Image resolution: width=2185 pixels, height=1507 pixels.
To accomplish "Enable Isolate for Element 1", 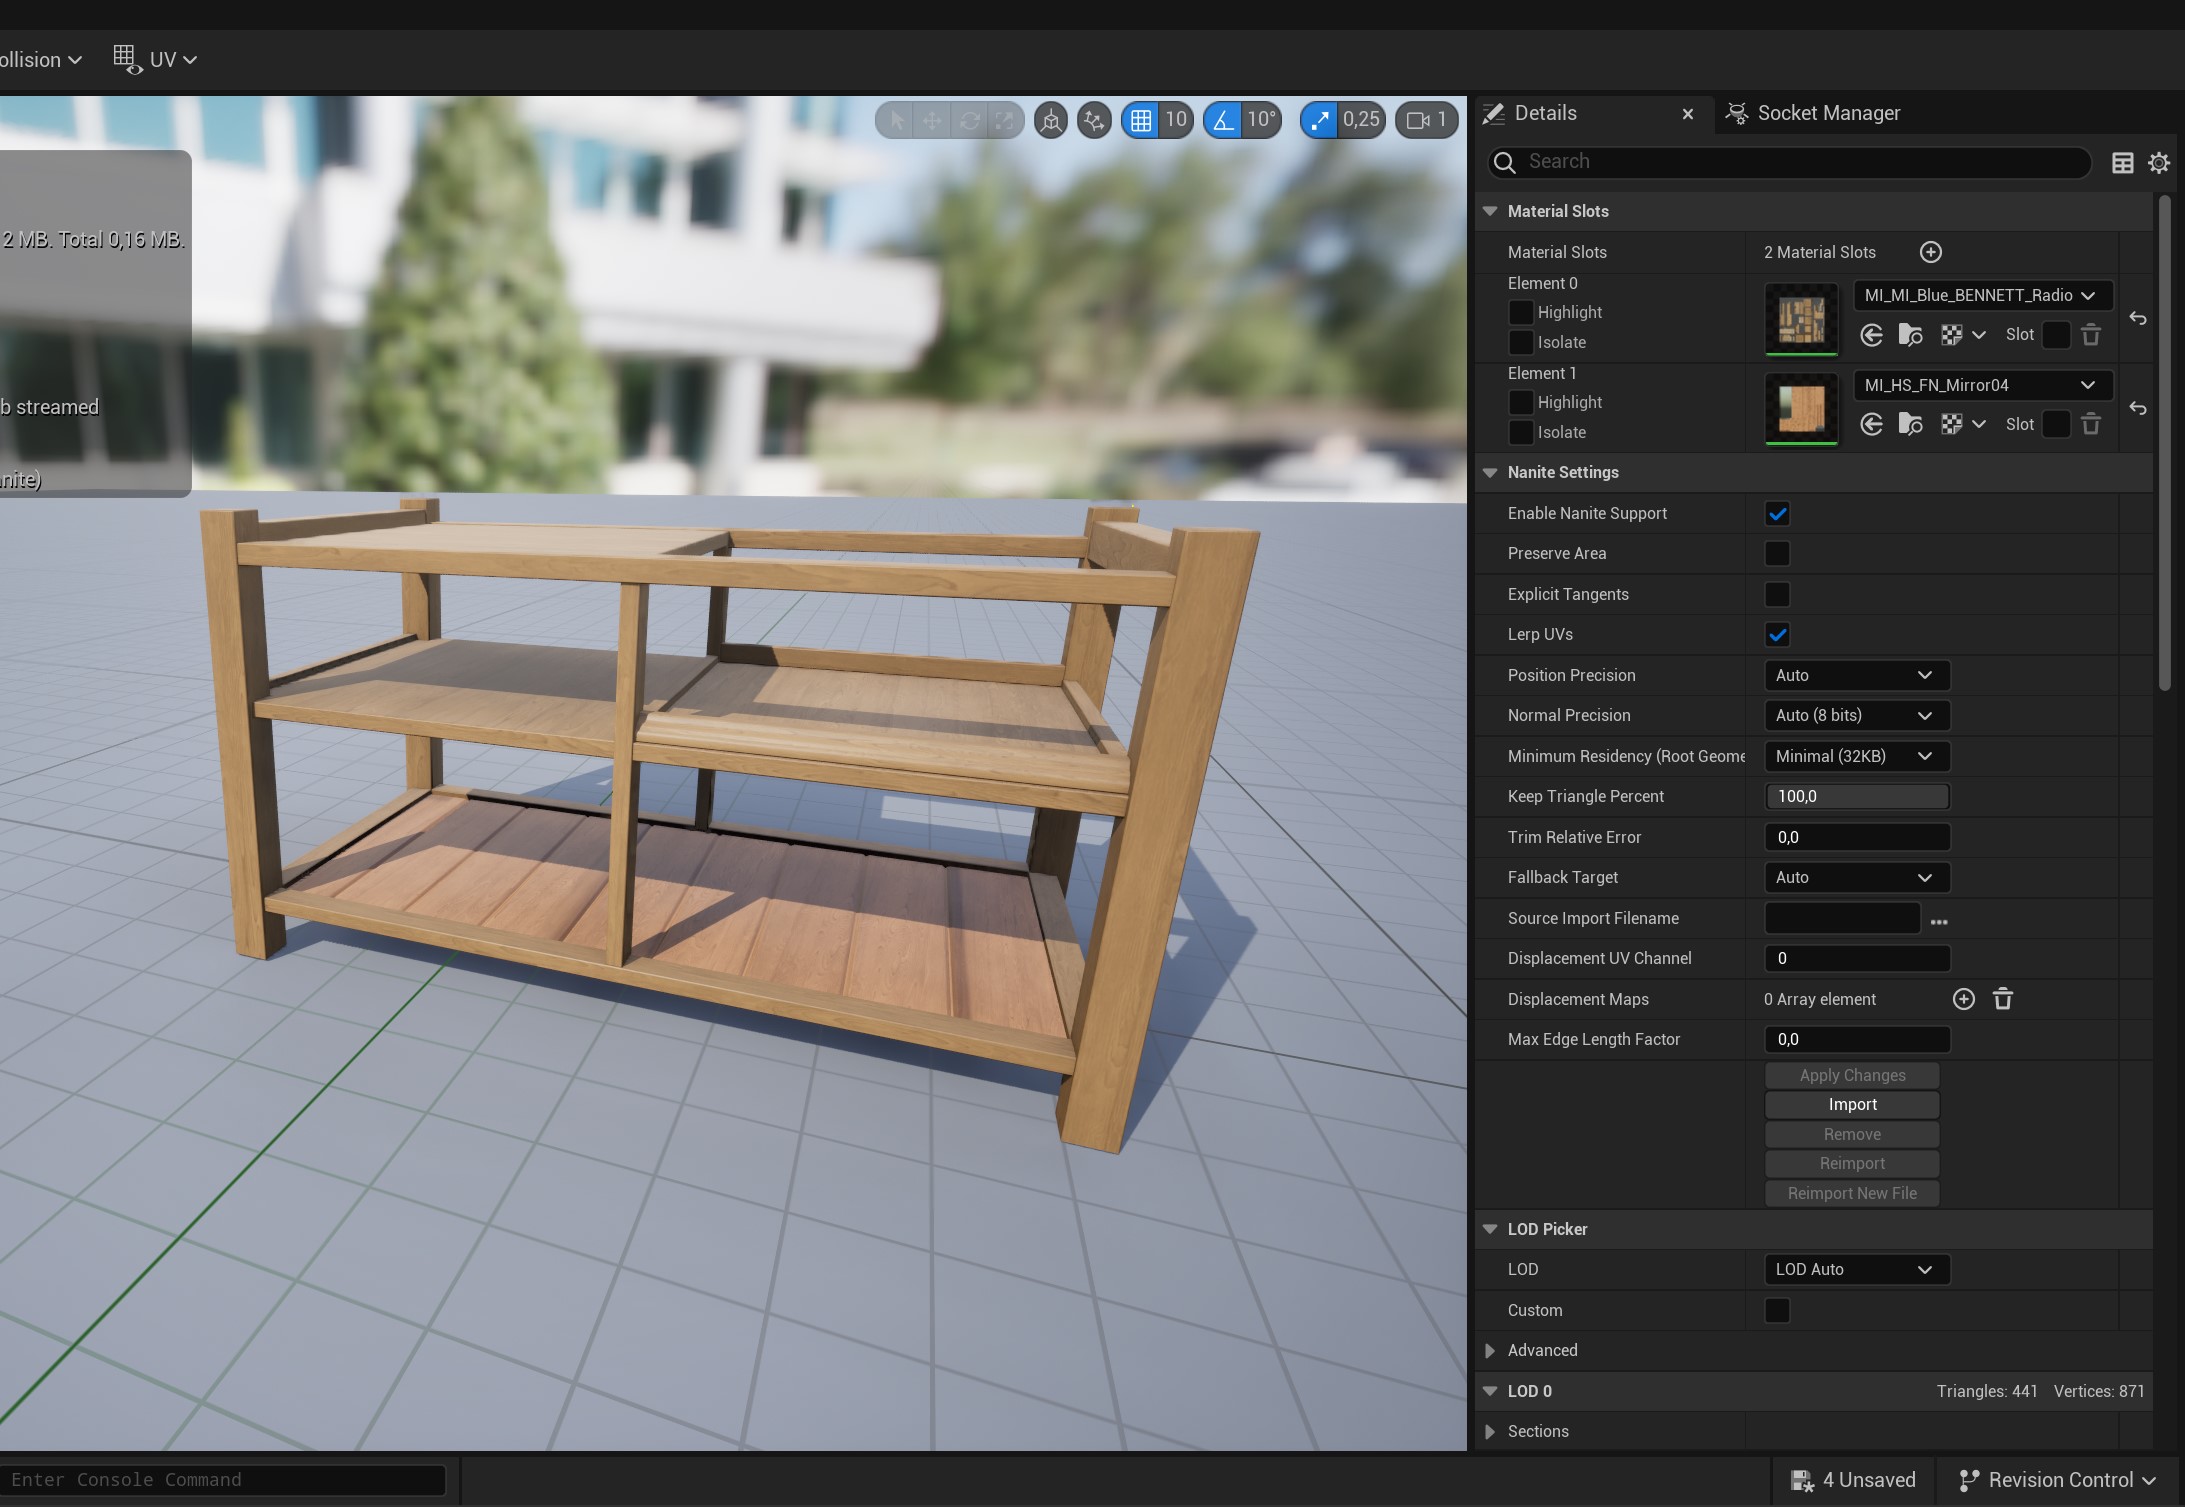I will click(1520, 432).
